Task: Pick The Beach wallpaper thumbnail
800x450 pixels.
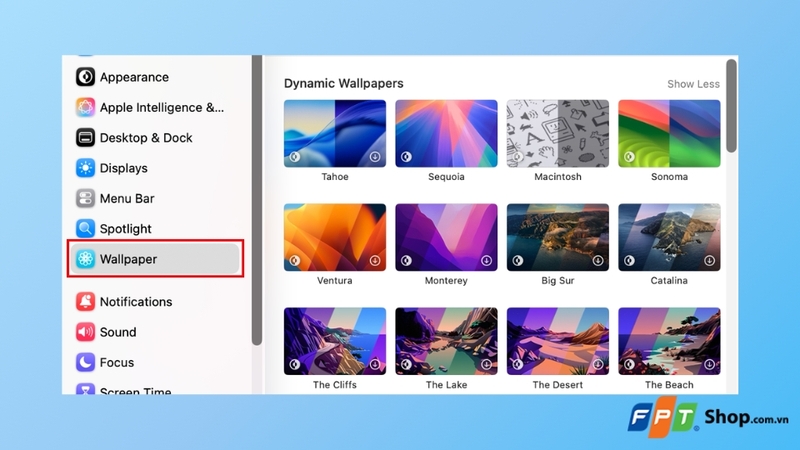Action: 669,341
